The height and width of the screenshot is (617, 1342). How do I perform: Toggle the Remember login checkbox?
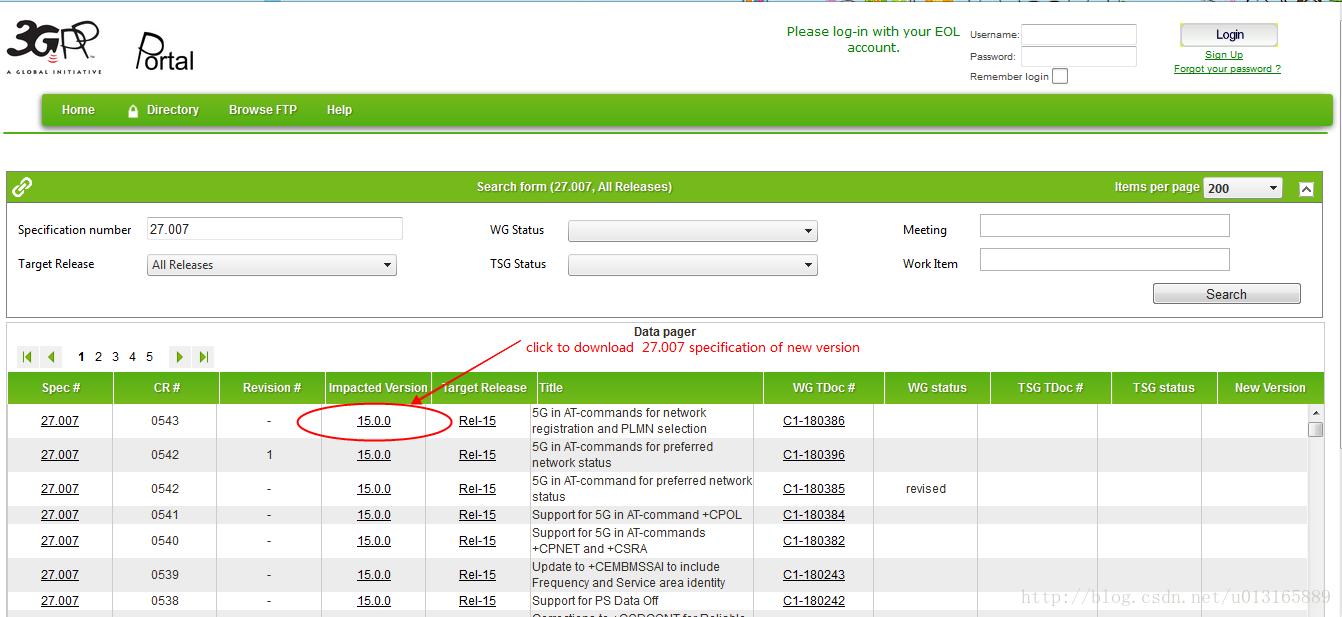click(1060, 77)
